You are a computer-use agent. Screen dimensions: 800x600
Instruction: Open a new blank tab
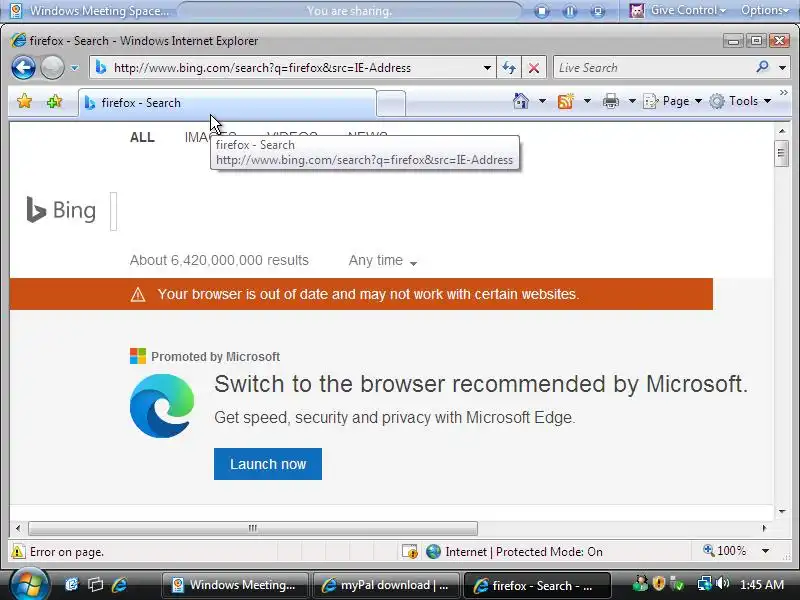tap(391, 103)
